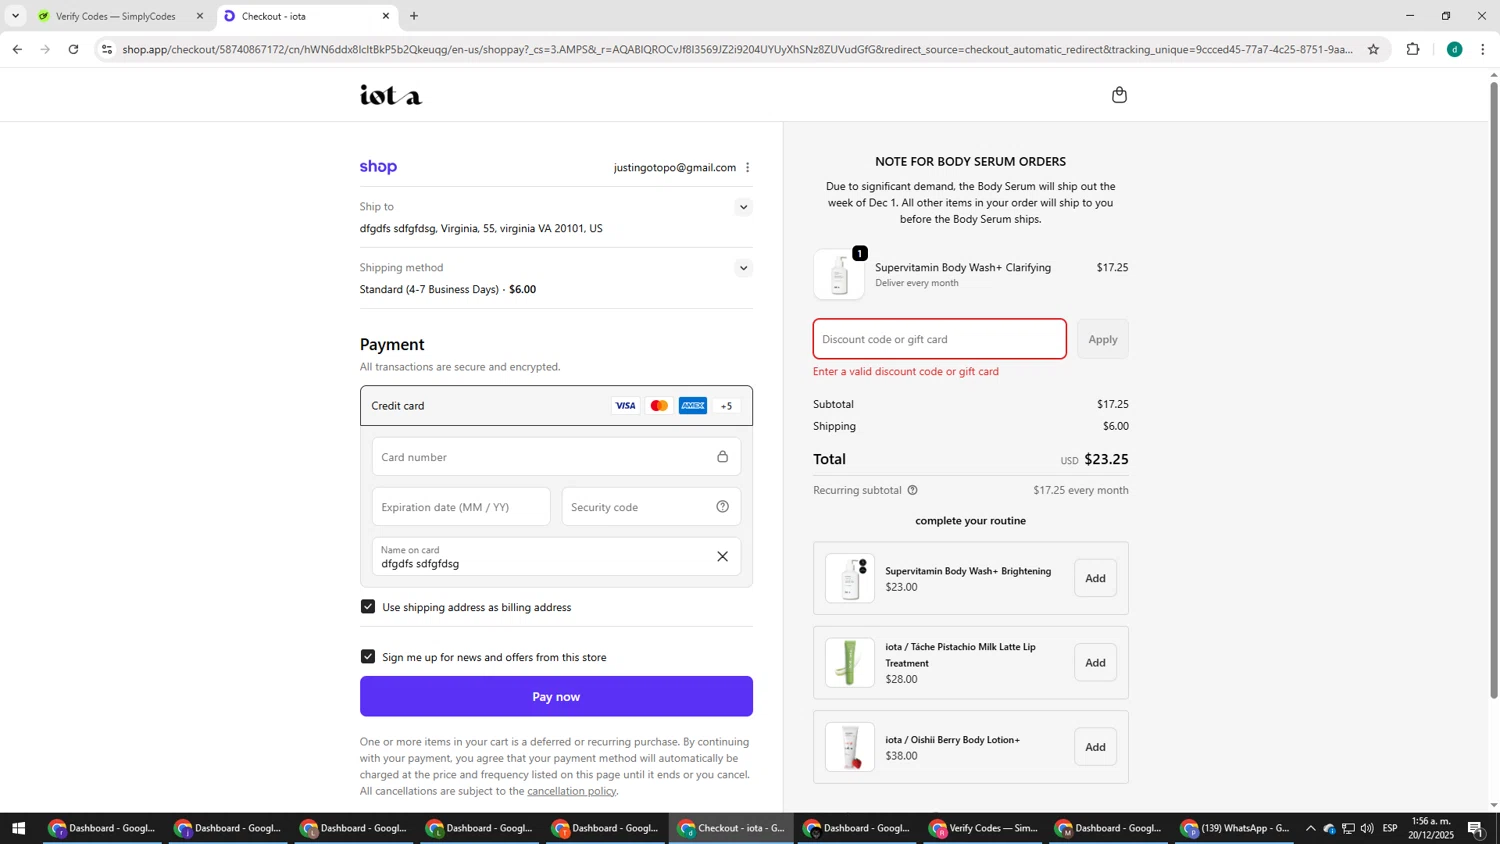Close the Checkout - iota tab
The height and width of the screenshot is (844, 1500).
pyautogui.click(x=386, y=16)
